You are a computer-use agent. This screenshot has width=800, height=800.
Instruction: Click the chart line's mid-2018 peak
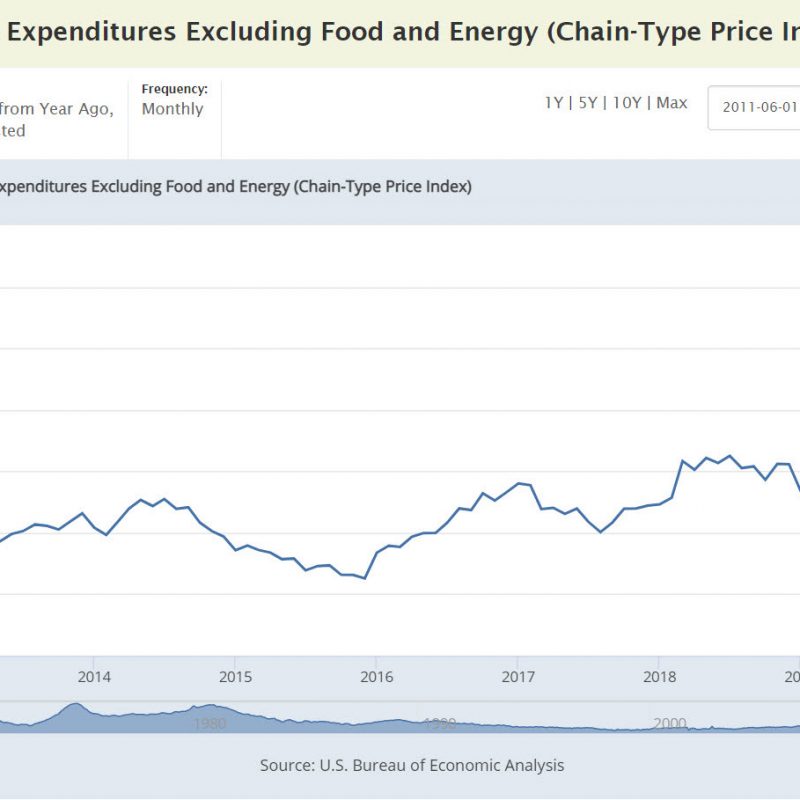click(730, 456)
